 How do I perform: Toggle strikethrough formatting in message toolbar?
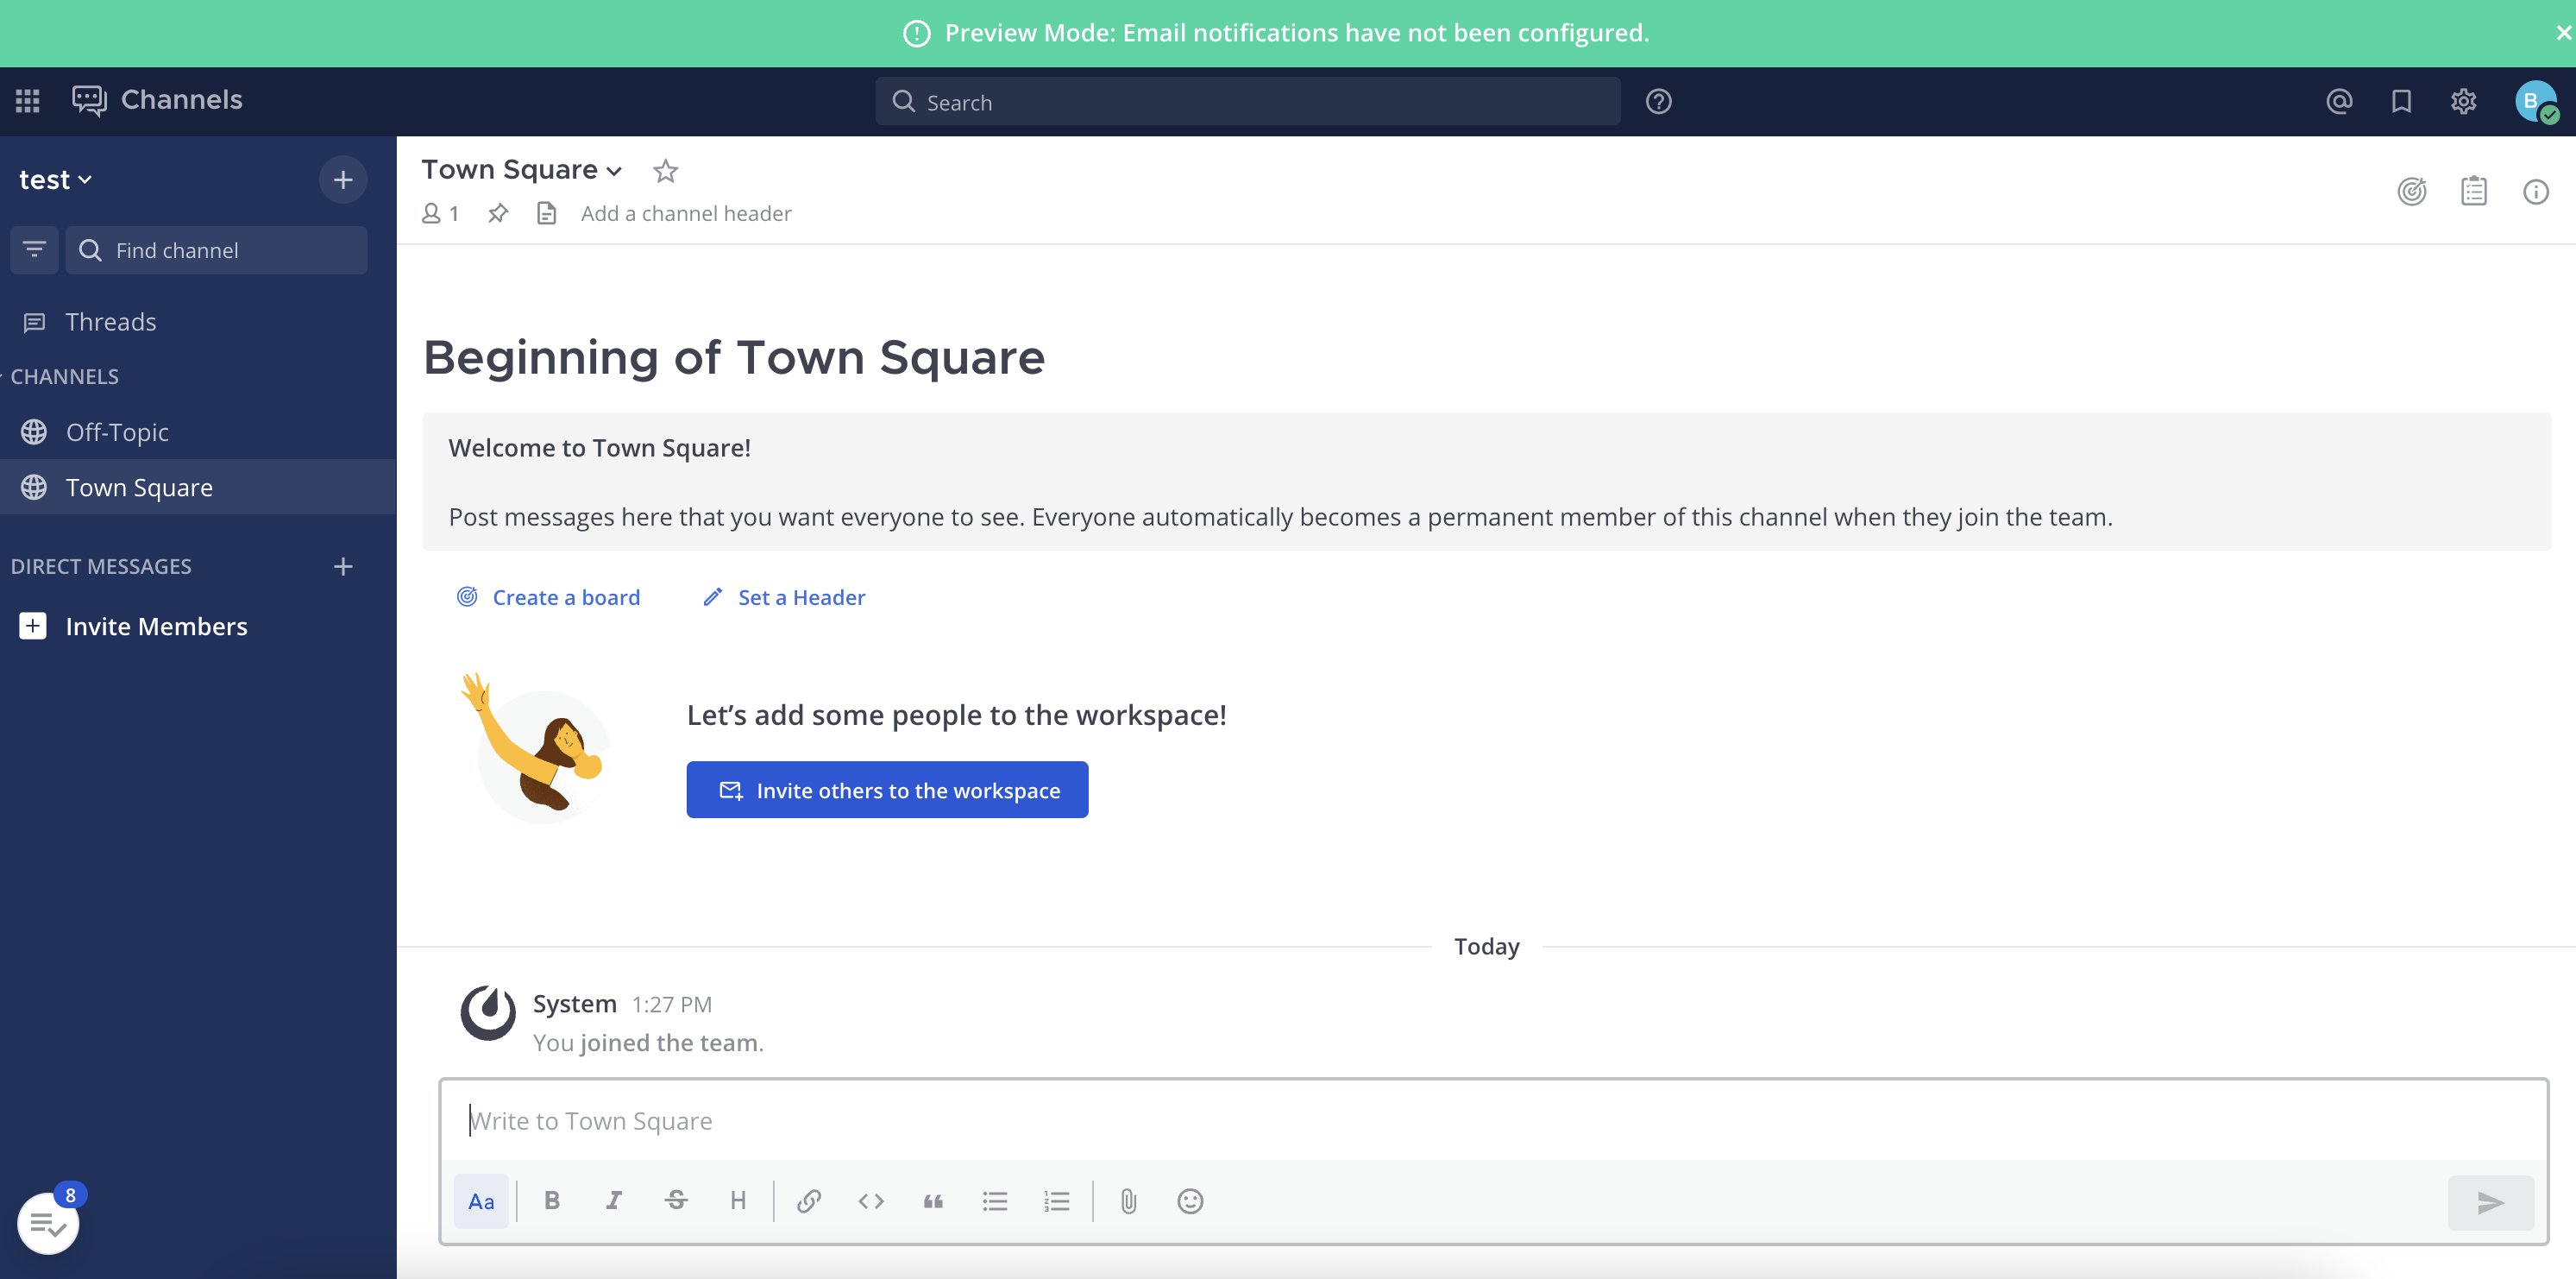(675, 1200)
